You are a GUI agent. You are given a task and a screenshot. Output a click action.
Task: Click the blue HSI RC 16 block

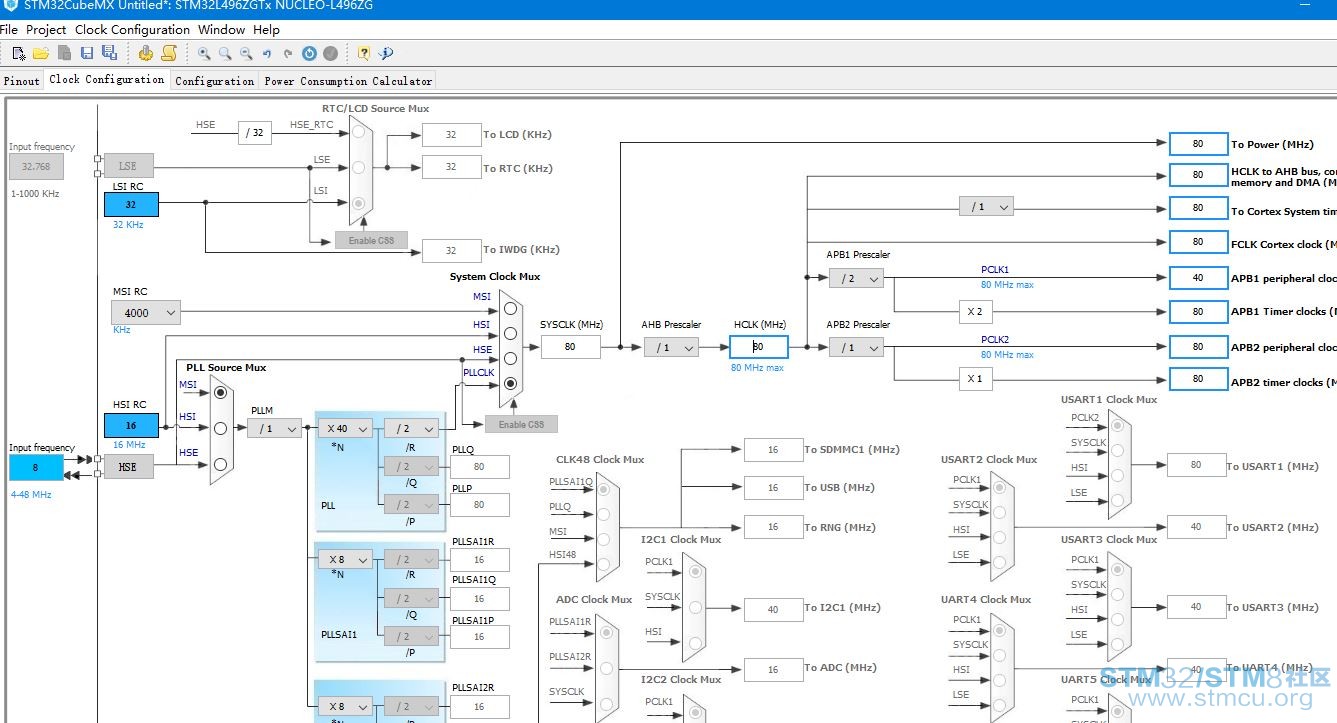tap(131, 425)
